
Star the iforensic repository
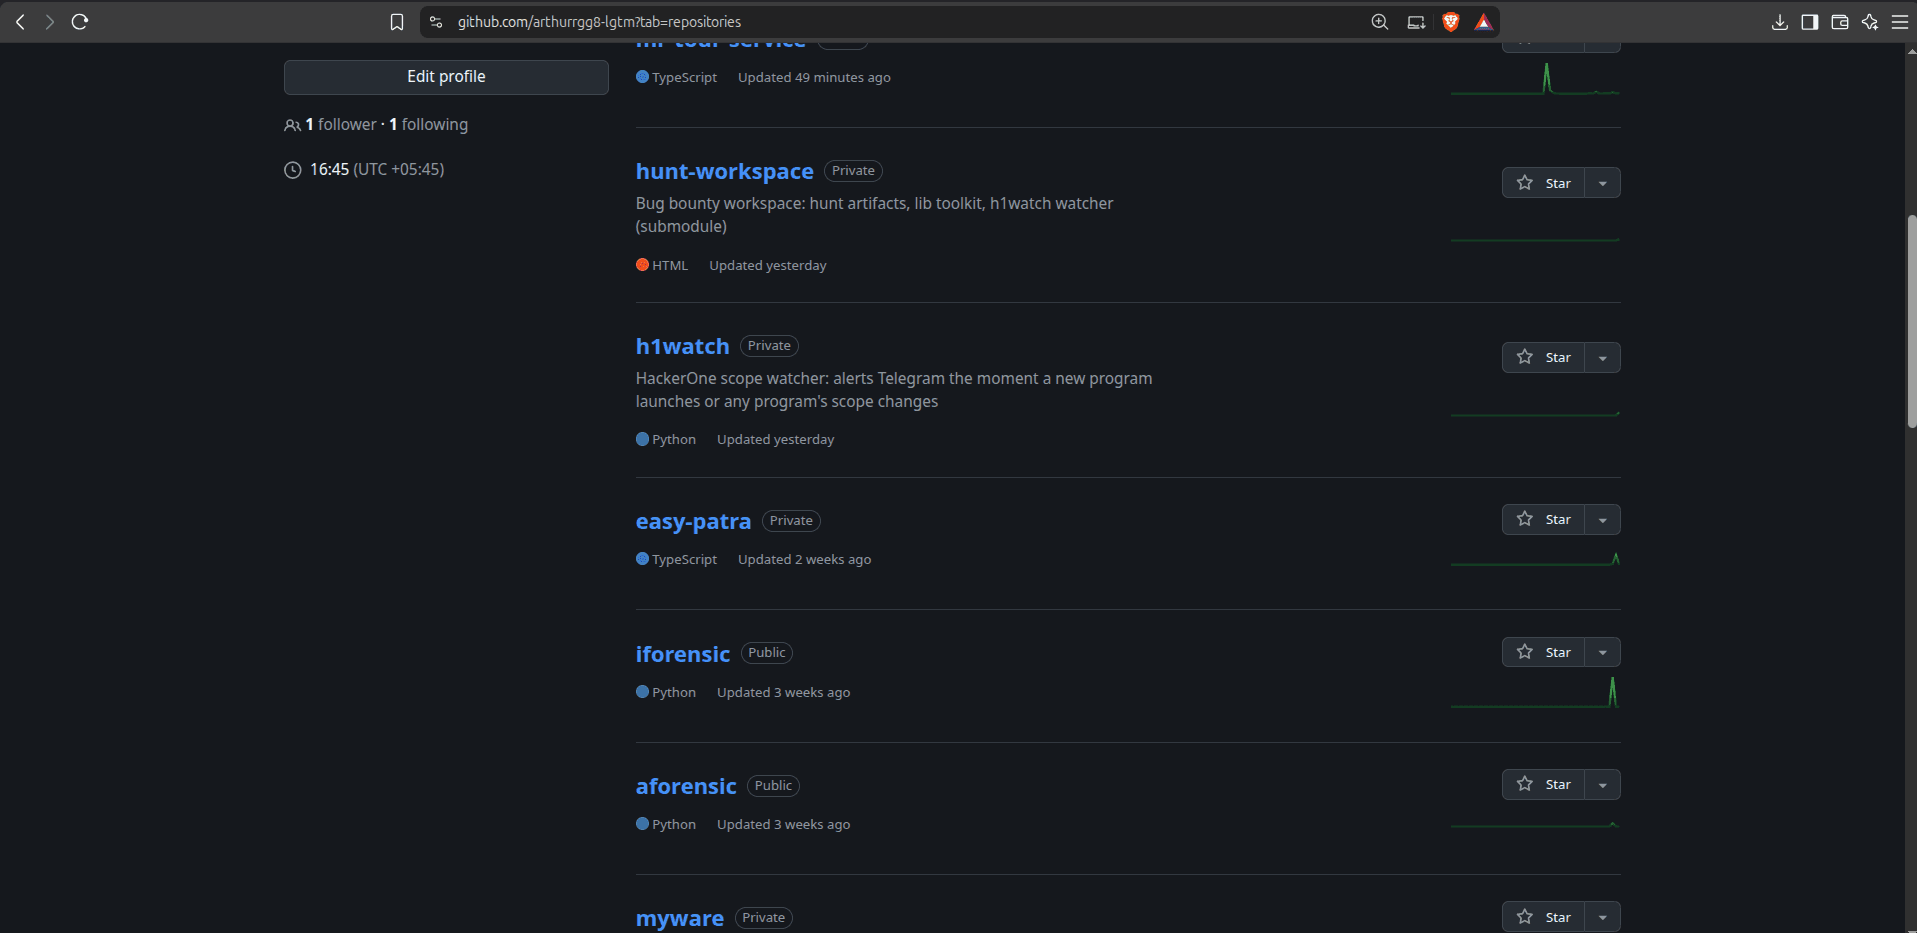click(1543, 652)
